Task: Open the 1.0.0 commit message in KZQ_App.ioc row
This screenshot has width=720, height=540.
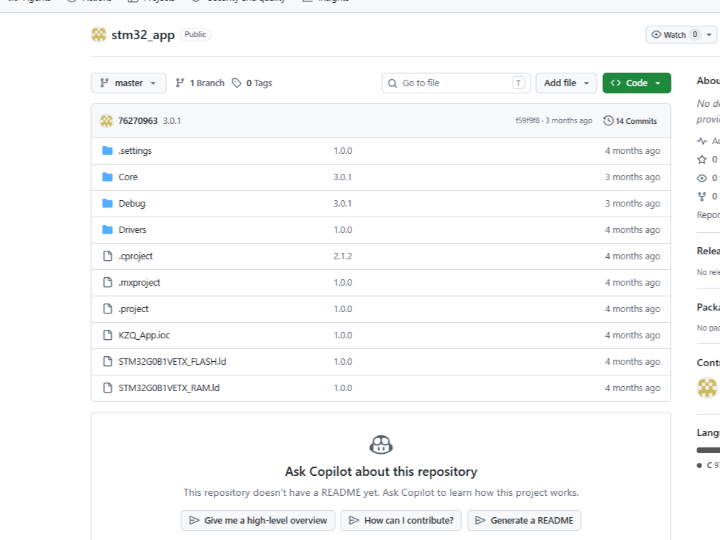Action: coord(343,335)
